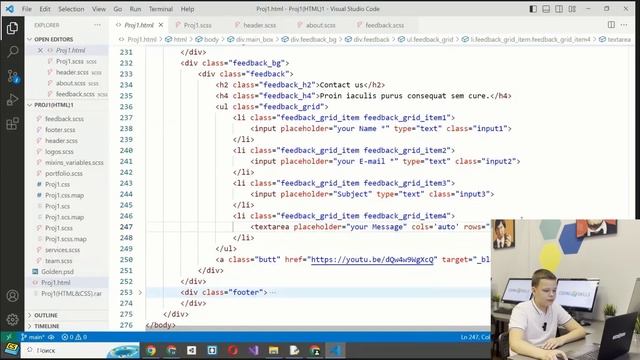The height and width of the screenshot is (360, 640).
Task: Collapse the Open Editors section
Action: (x=53, y=39)
